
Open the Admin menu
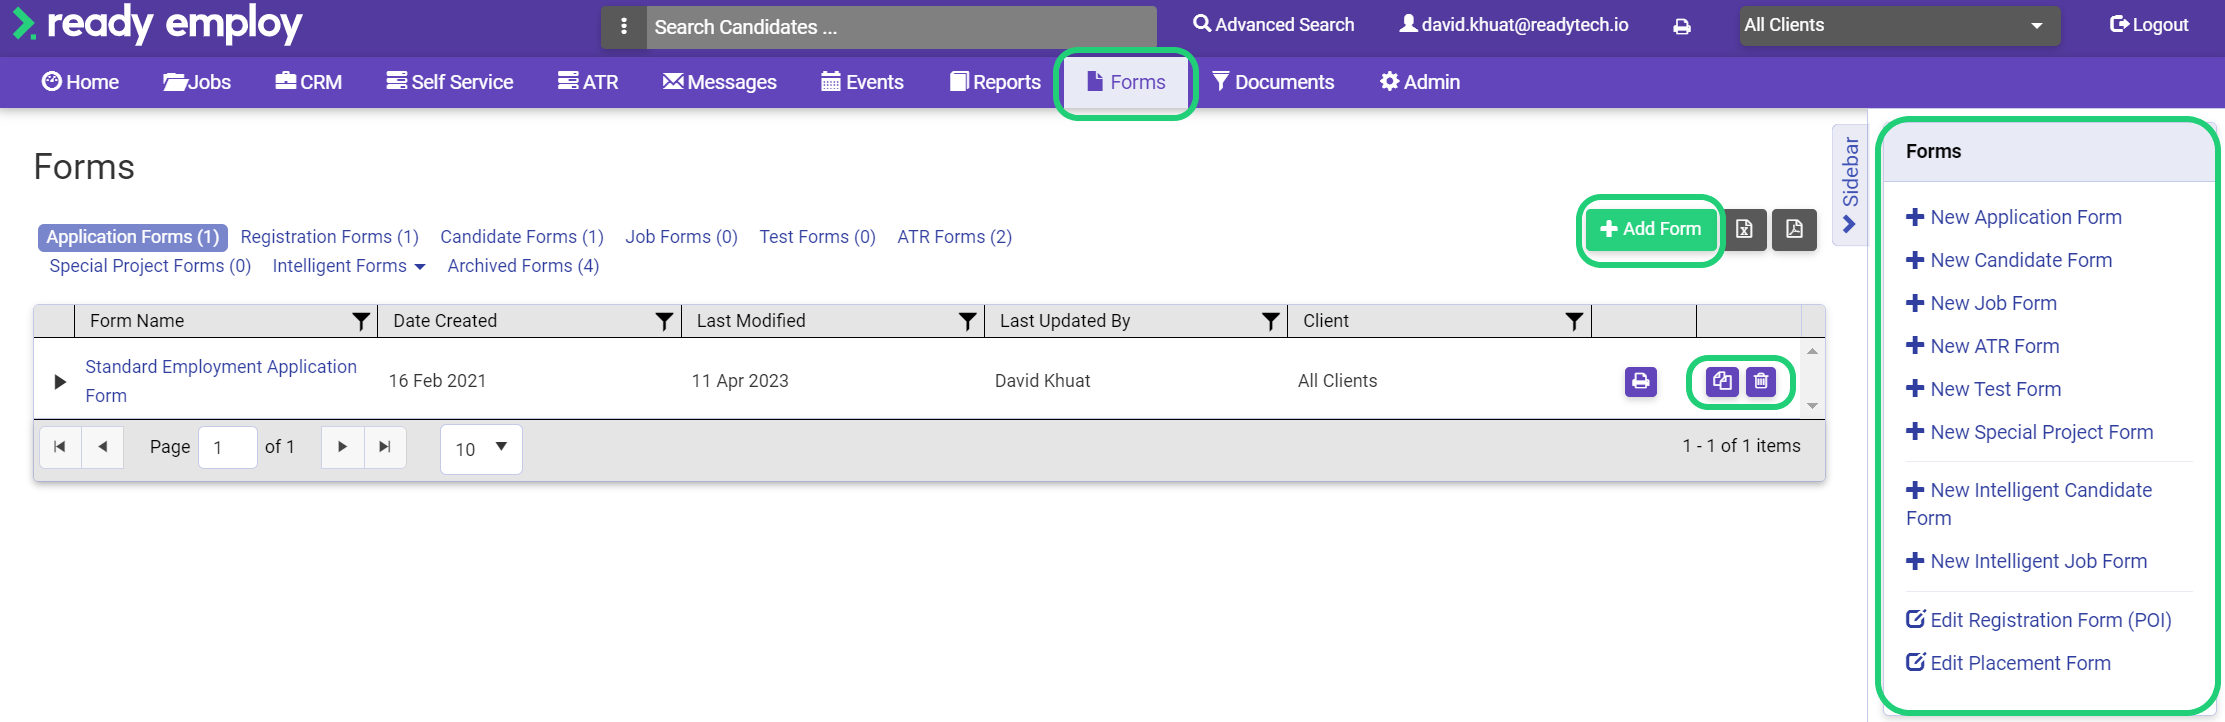tap(1420, 82)
